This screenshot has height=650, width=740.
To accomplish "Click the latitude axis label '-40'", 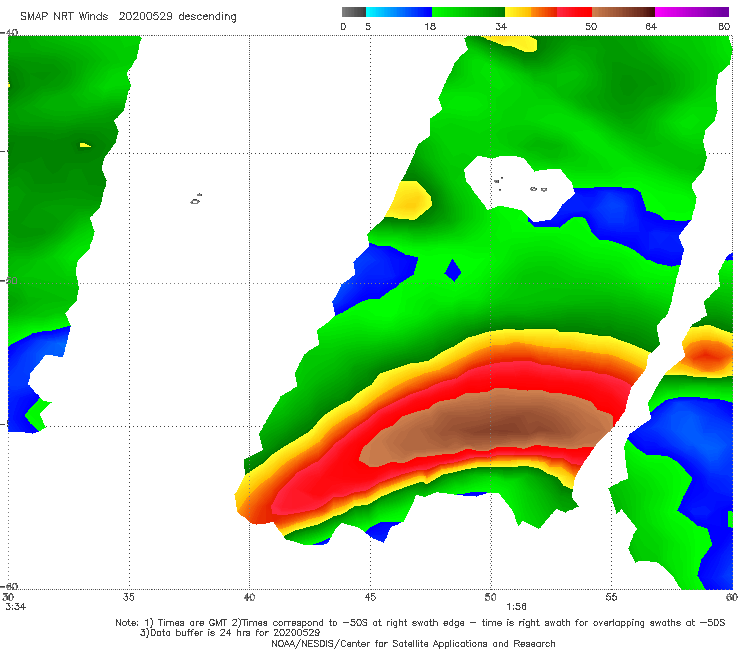I will [x=9, y=33].
